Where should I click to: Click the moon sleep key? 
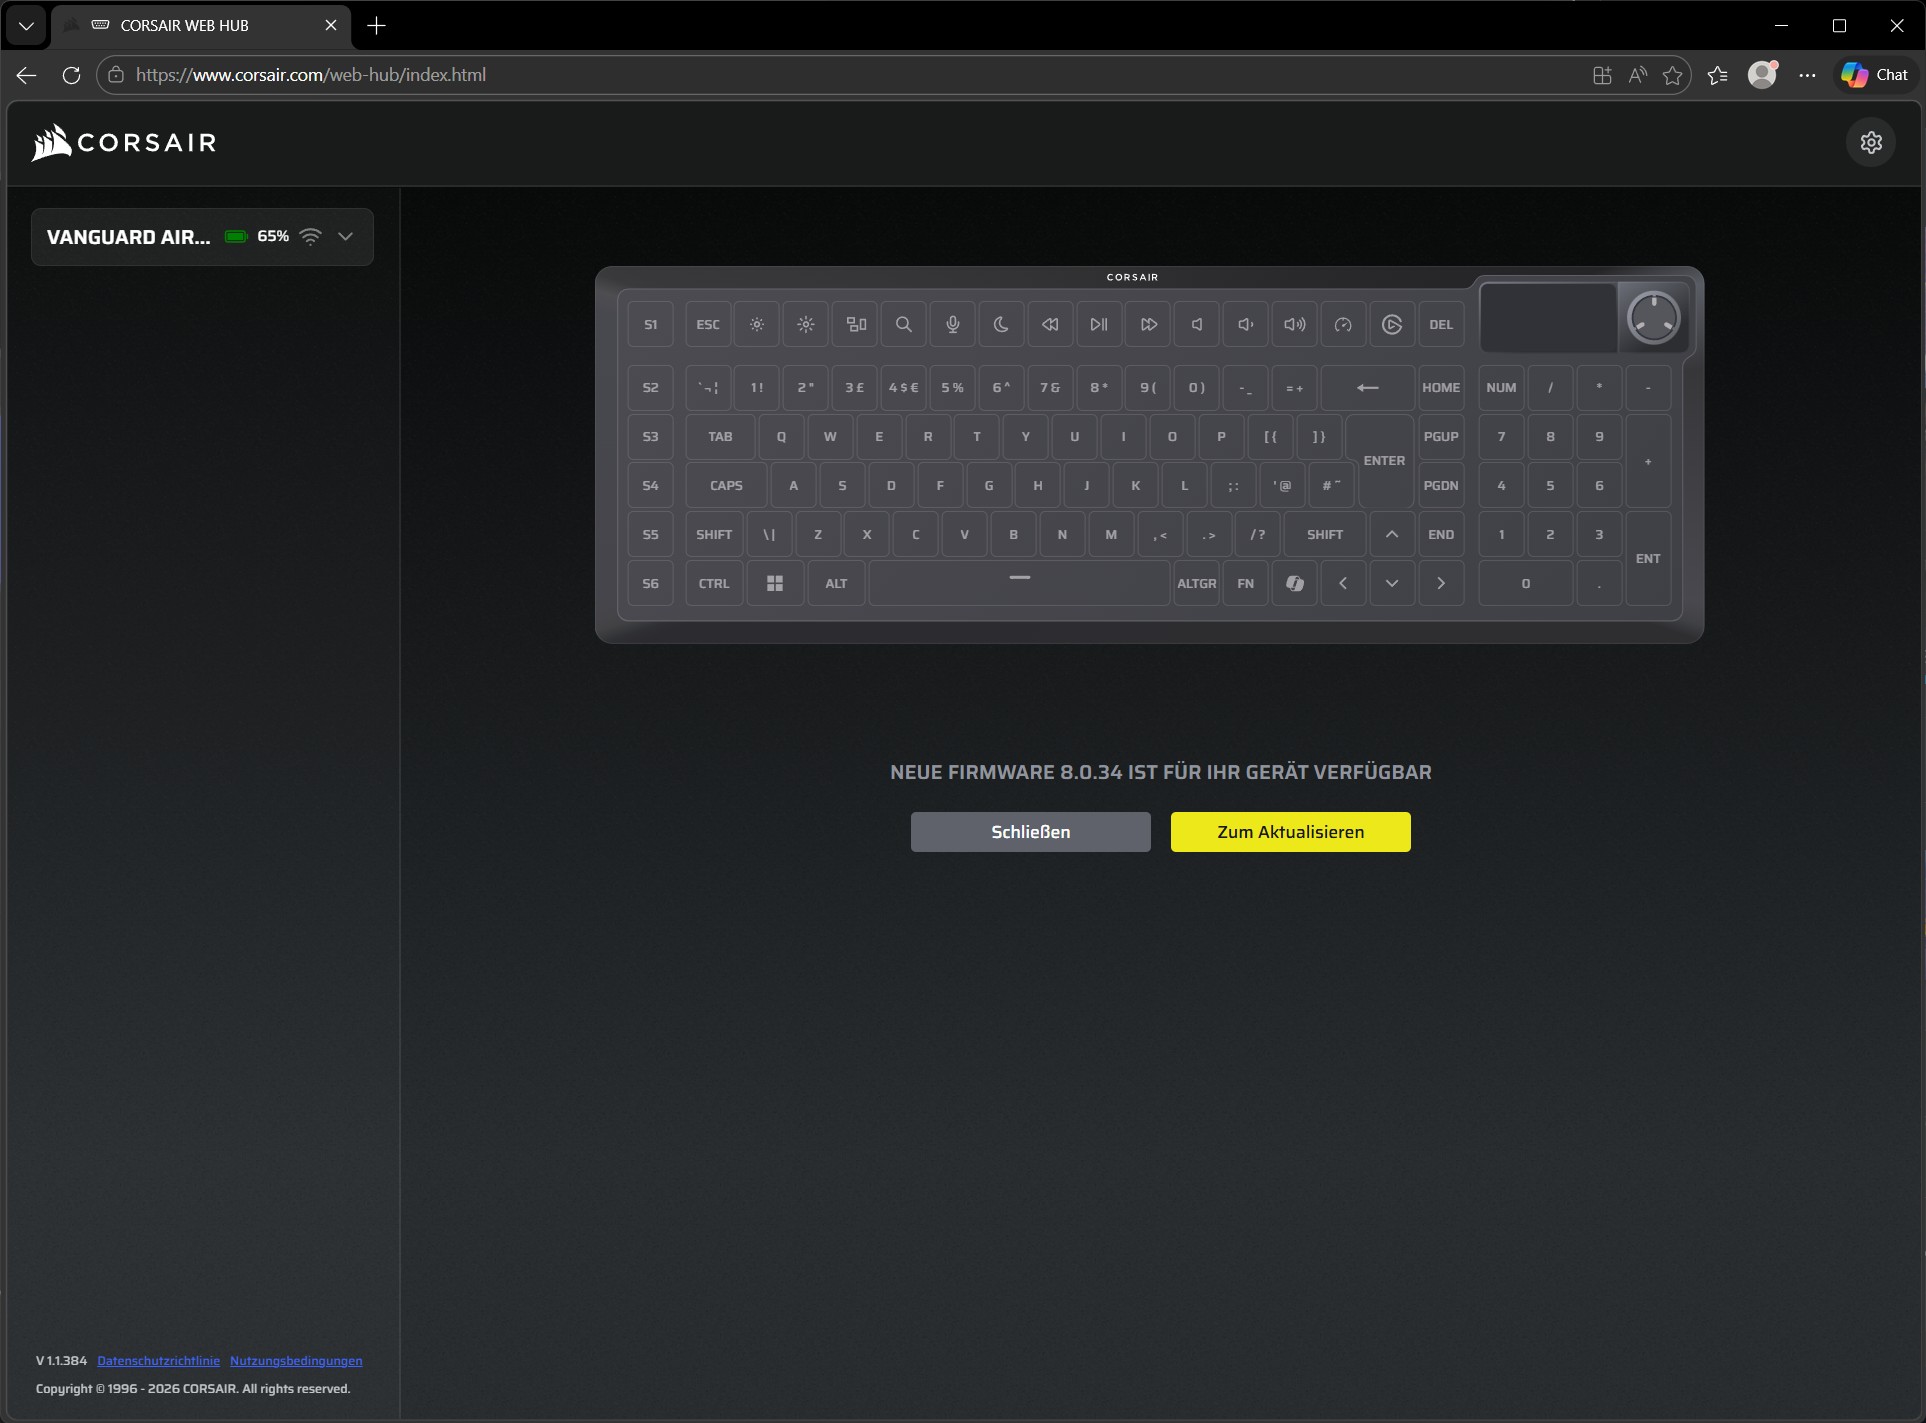1001,324
